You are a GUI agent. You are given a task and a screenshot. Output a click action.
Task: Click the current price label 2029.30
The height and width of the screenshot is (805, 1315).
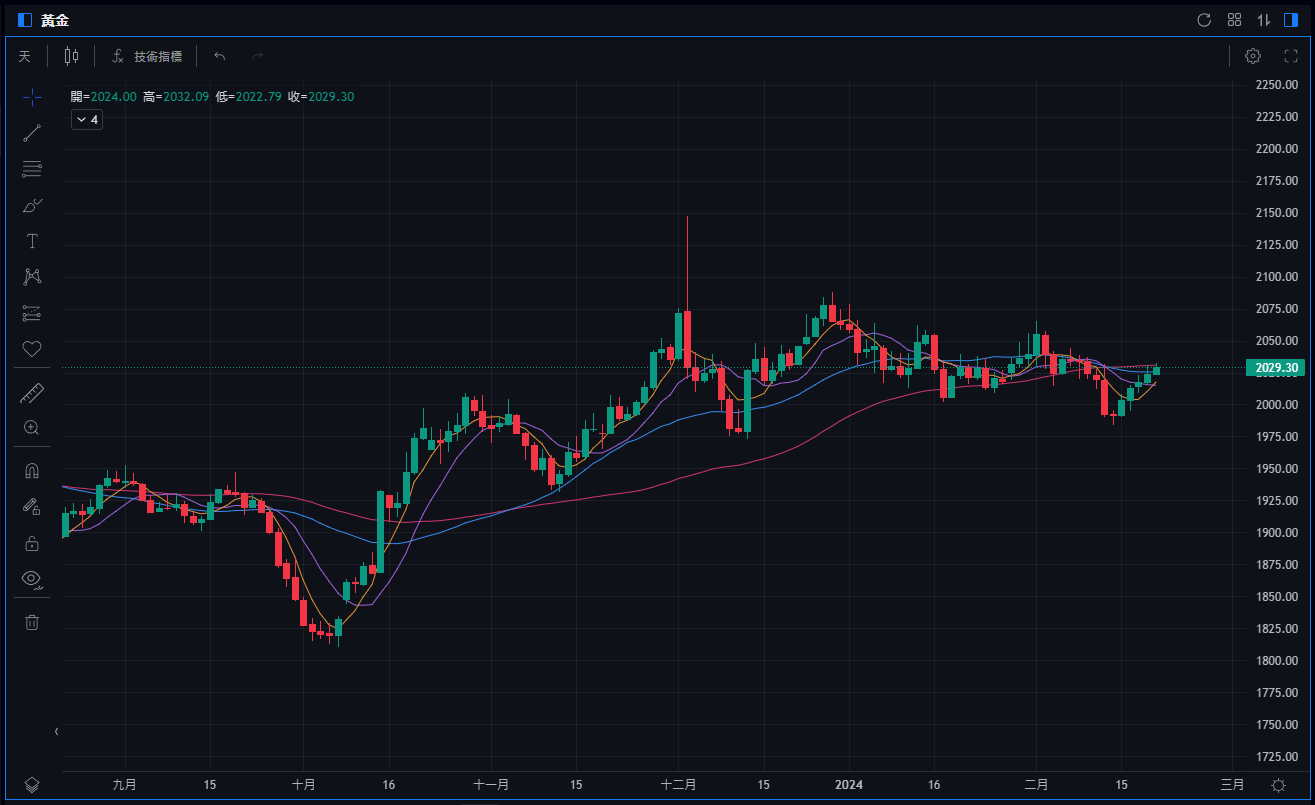[x=1276, y=368]
